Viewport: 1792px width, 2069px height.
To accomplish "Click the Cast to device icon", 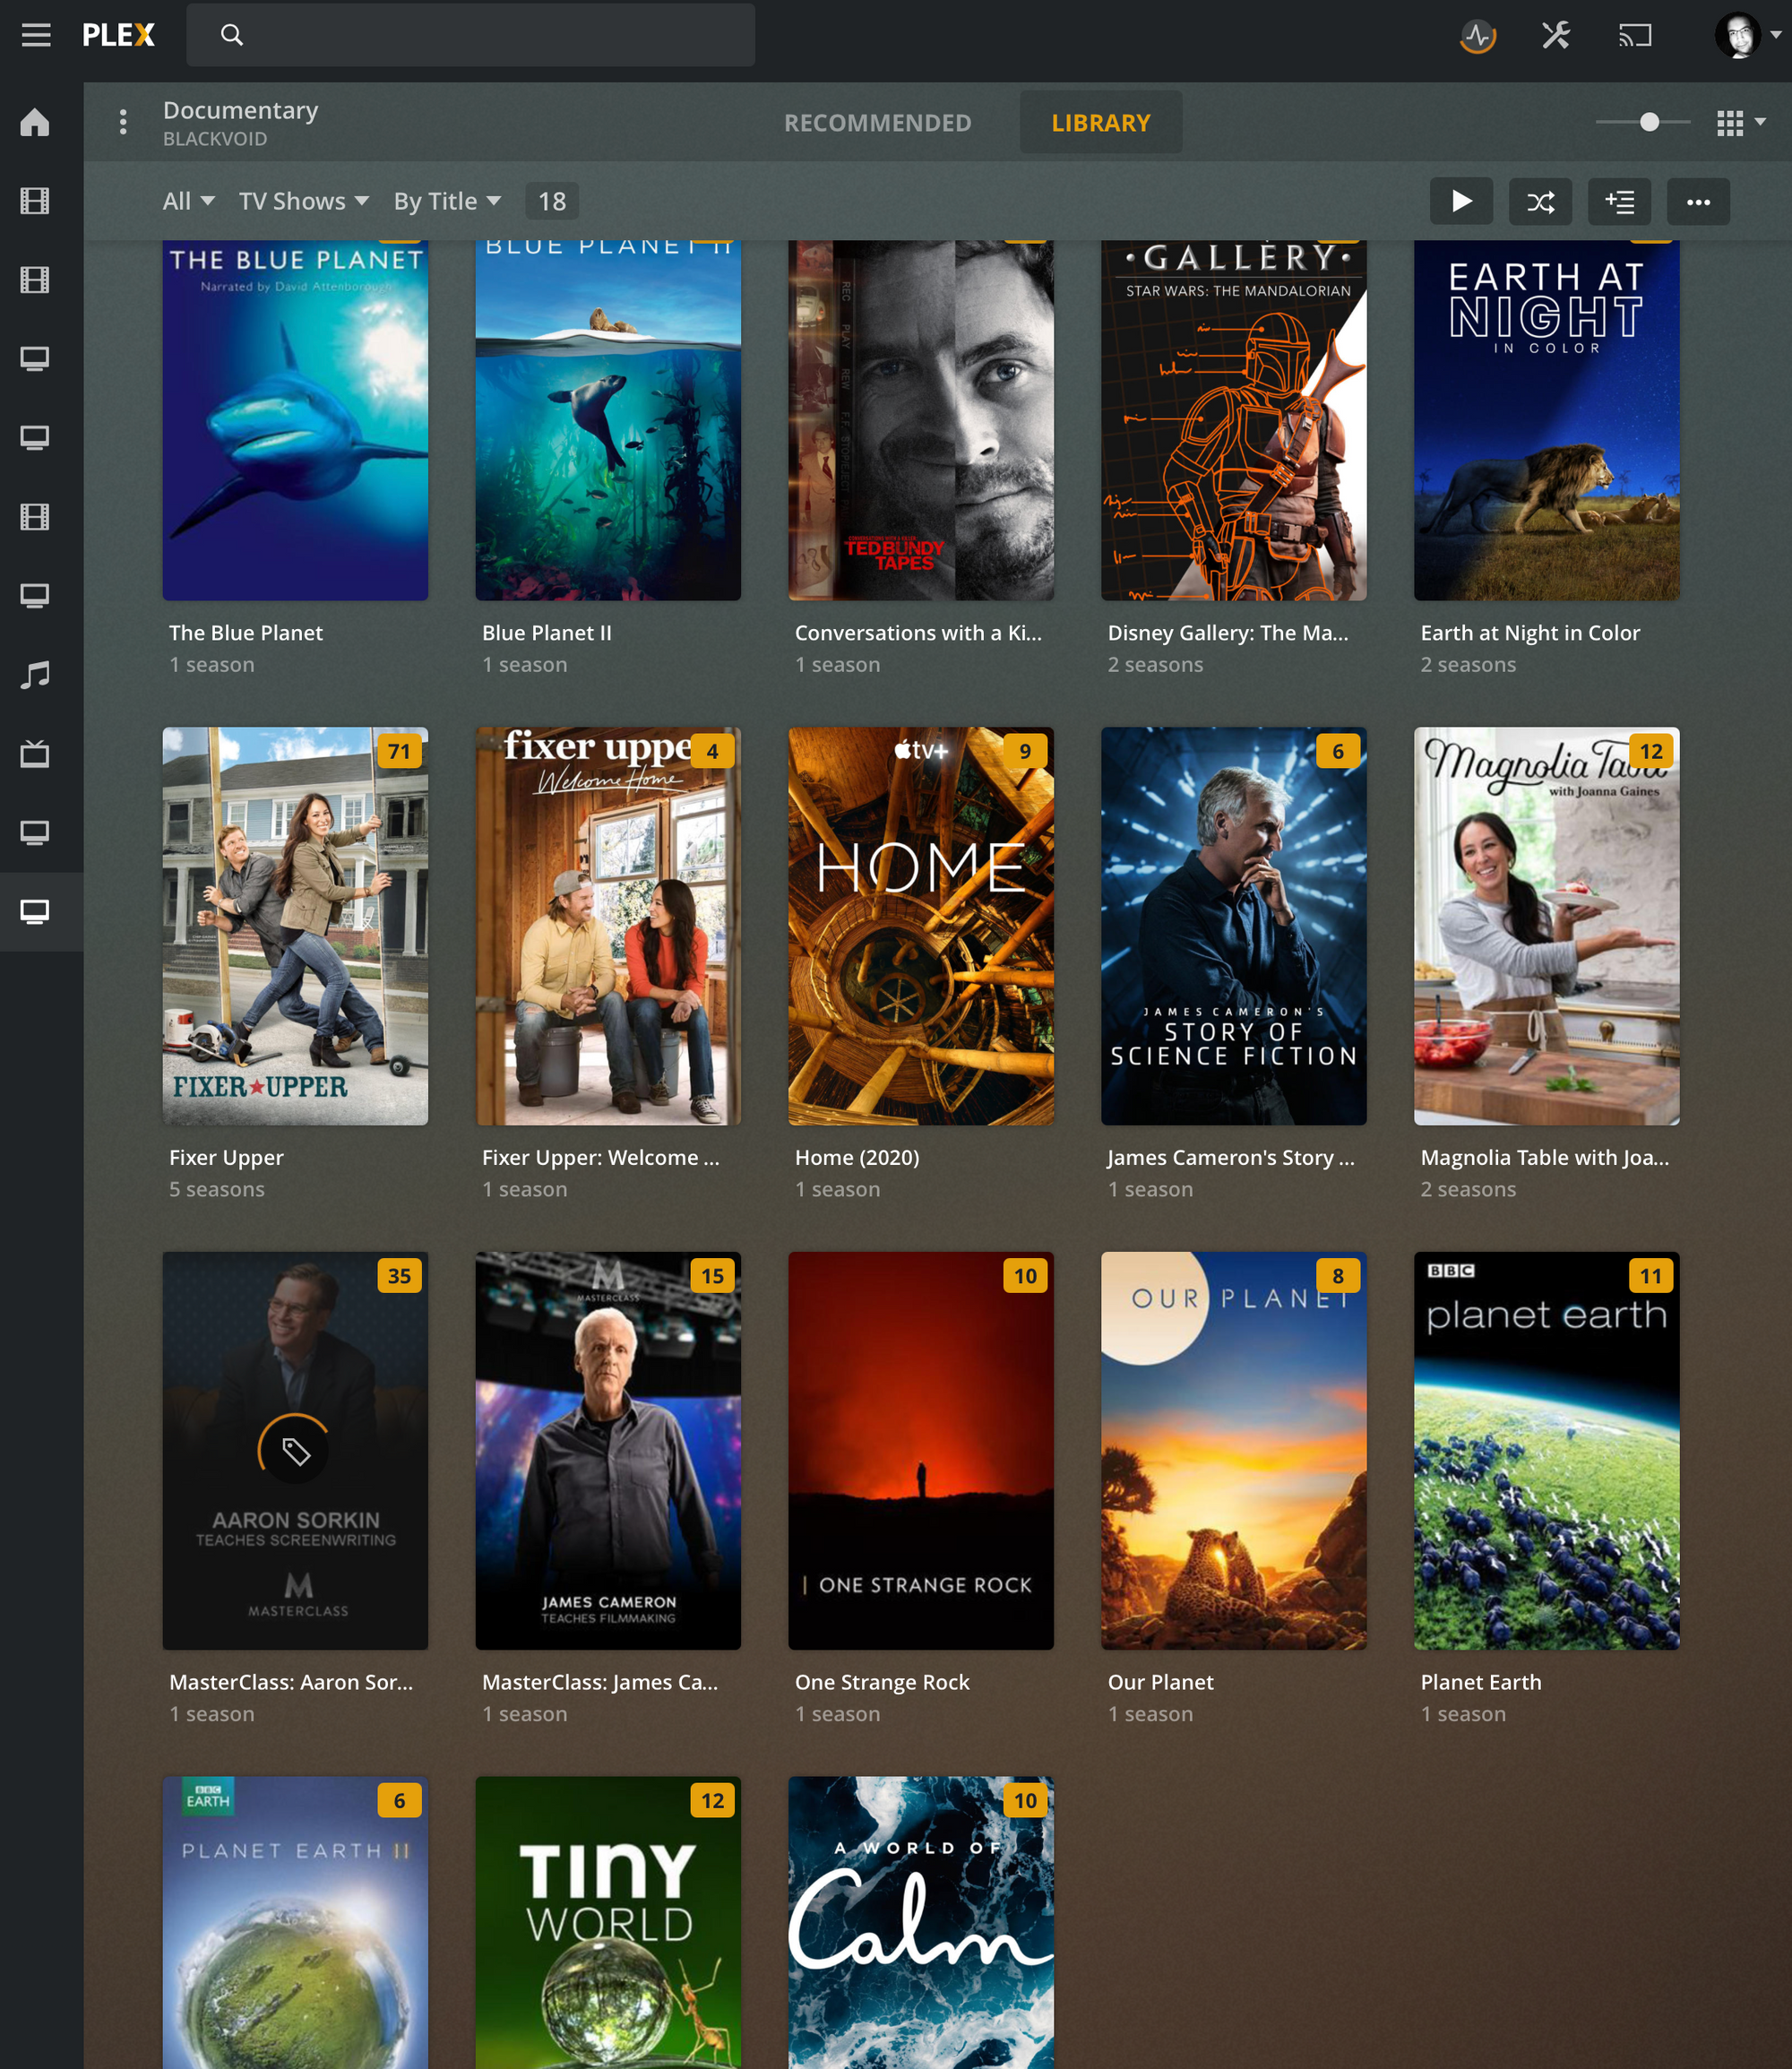I will (1635, 36).
